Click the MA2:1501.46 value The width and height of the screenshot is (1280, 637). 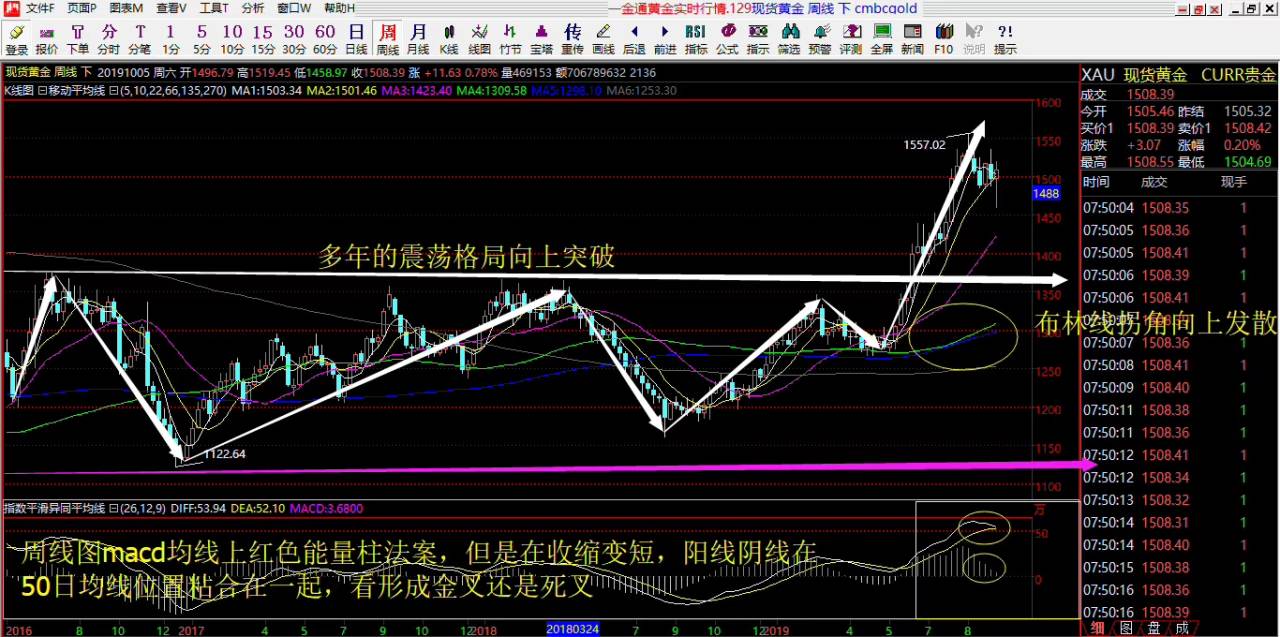342,90
